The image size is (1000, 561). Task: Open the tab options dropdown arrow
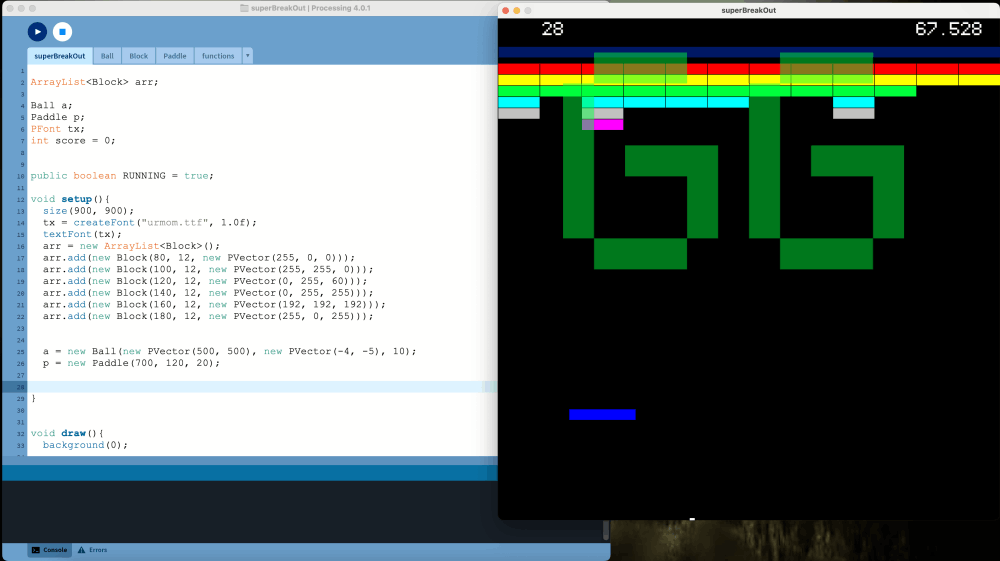[x=247, y=56]
